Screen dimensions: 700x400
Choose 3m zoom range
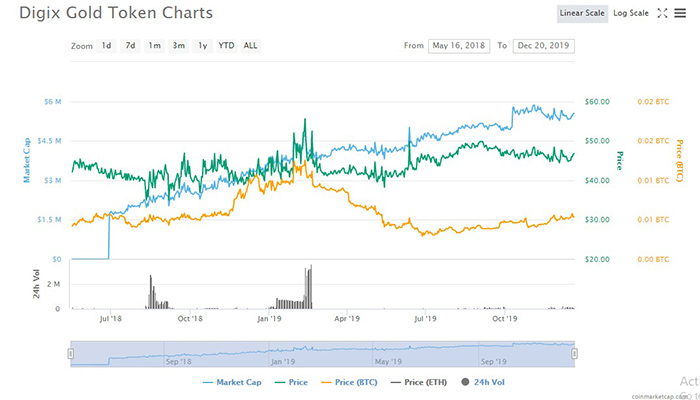(x=178, y=46)
